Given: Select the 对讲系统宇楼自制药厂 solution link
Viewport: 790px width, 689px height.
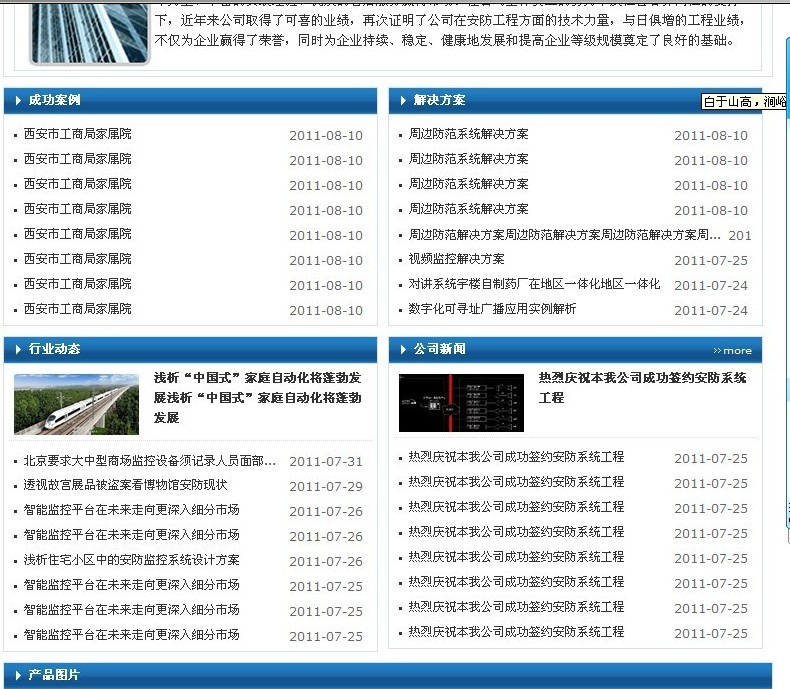Looking at the screenshot, I should [x=534, y=284].
